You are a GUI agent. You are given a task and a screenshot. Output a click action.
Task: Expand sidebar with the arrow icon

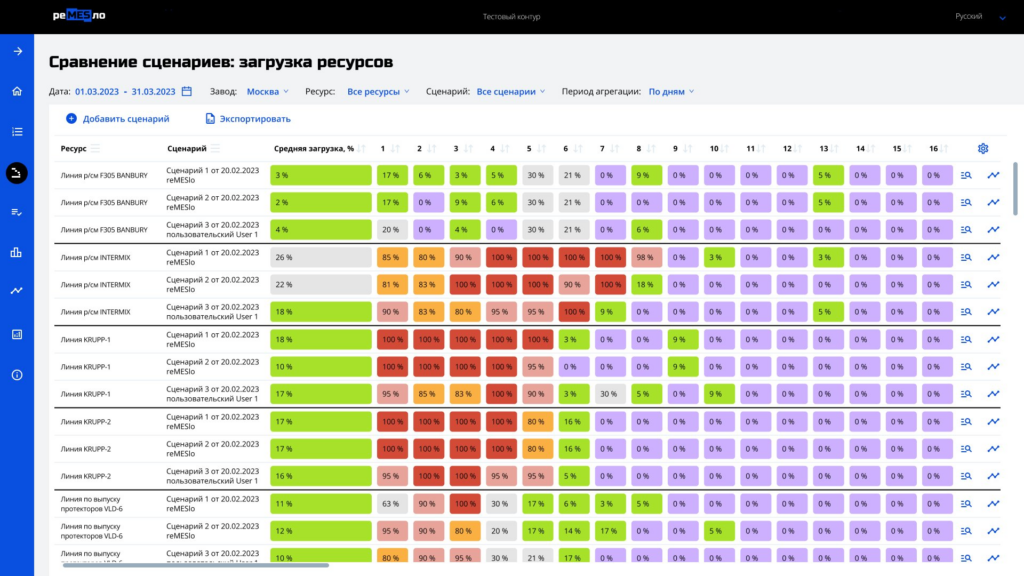[17, 51]
